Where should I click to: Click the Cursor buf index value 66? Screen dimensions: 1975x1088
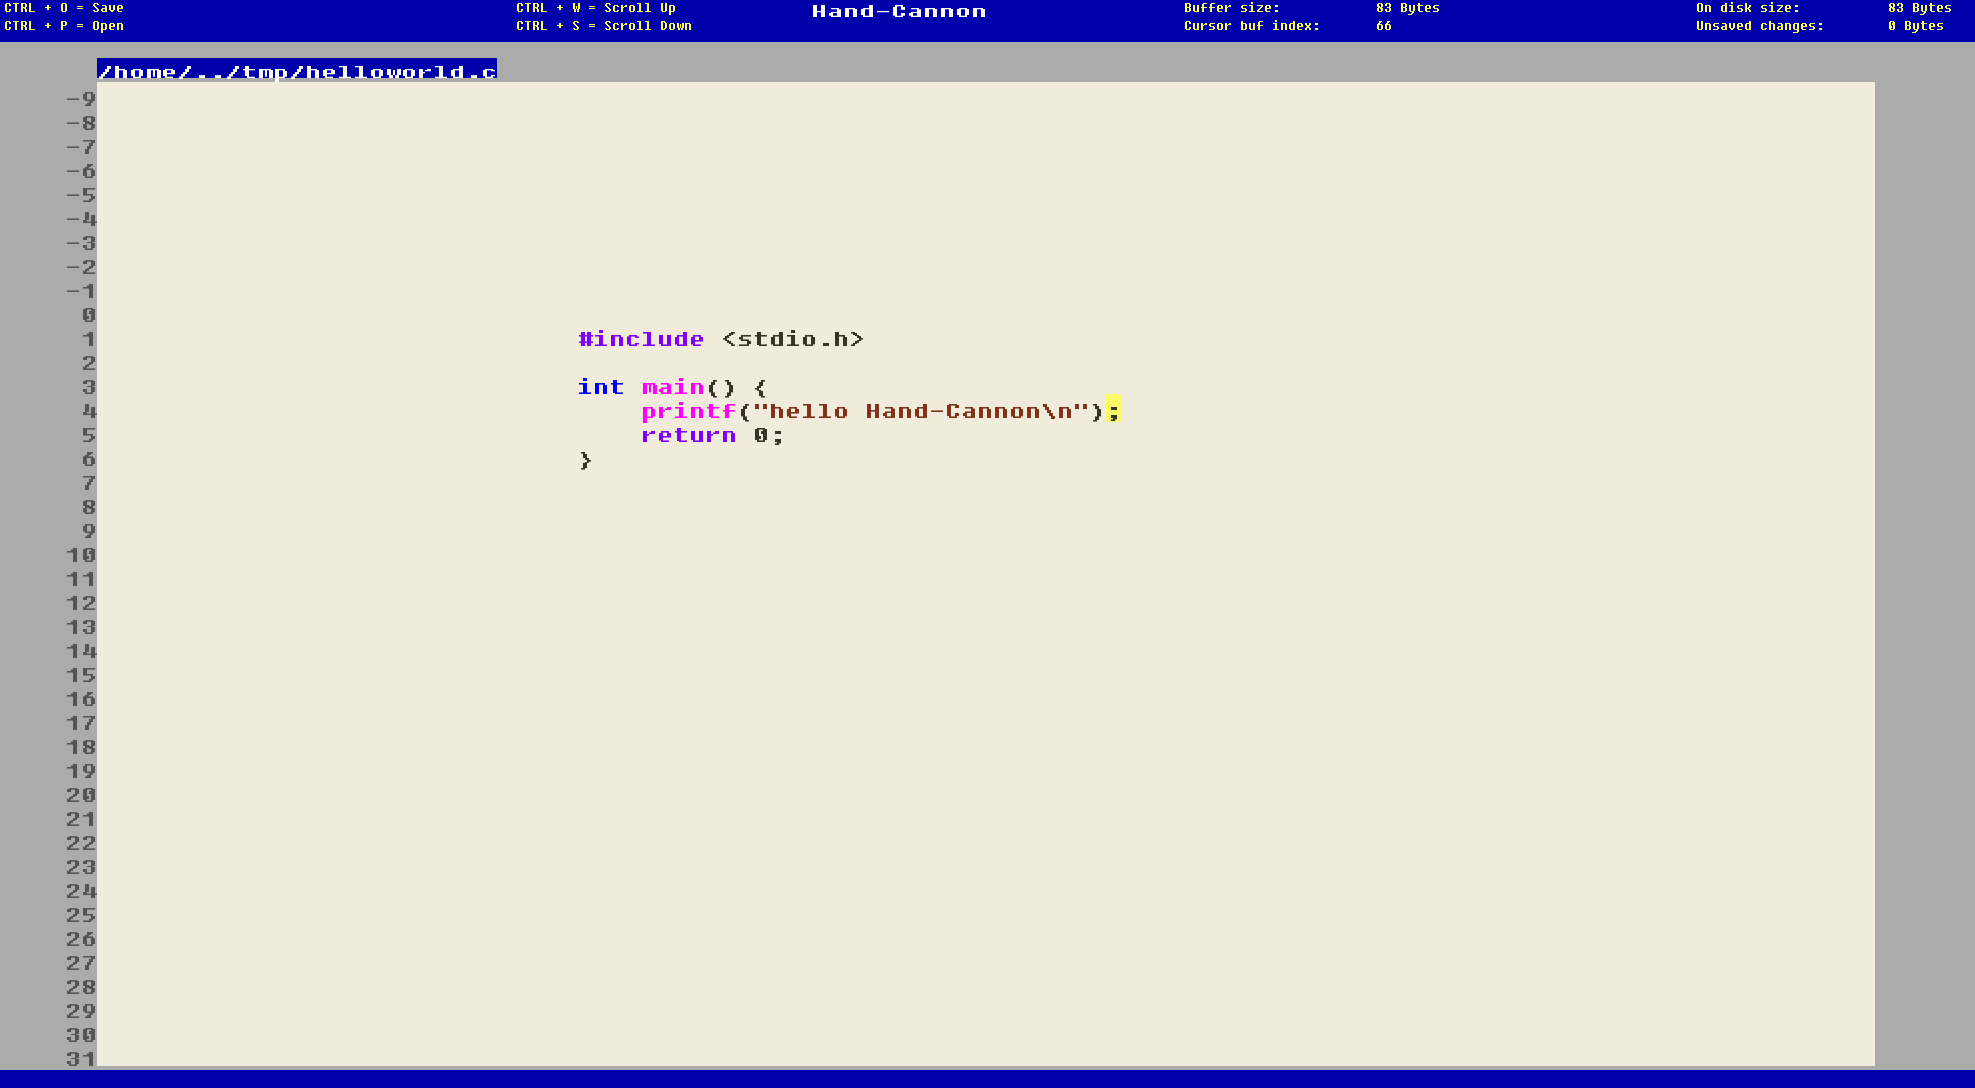(1384, 26)
